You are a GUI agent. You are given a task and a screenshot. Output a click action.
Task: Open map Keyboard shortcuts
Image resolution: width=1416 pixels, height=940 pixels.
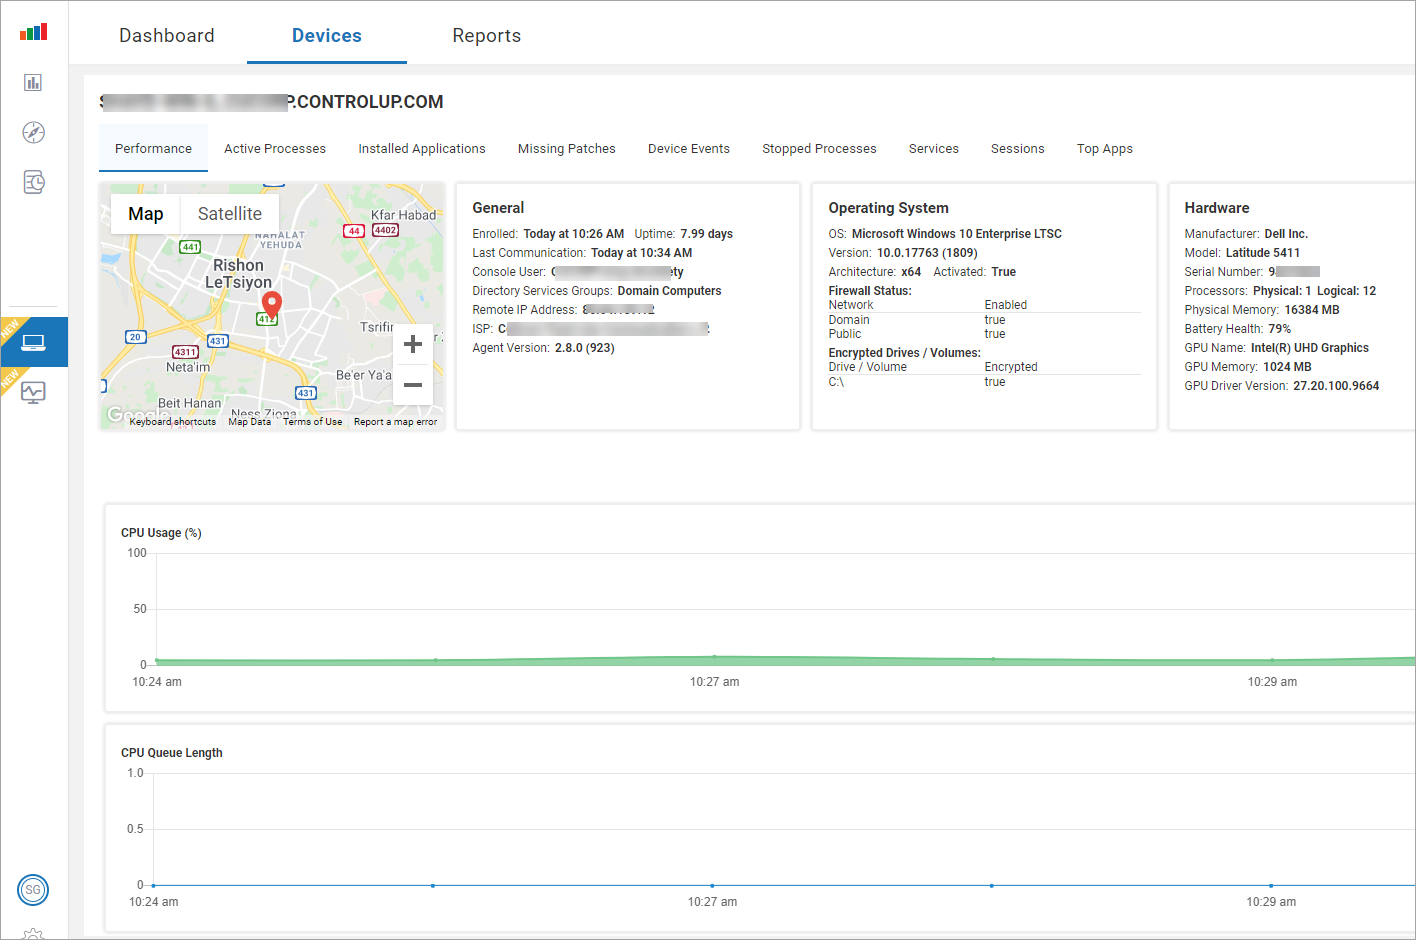tap(173, 422)
